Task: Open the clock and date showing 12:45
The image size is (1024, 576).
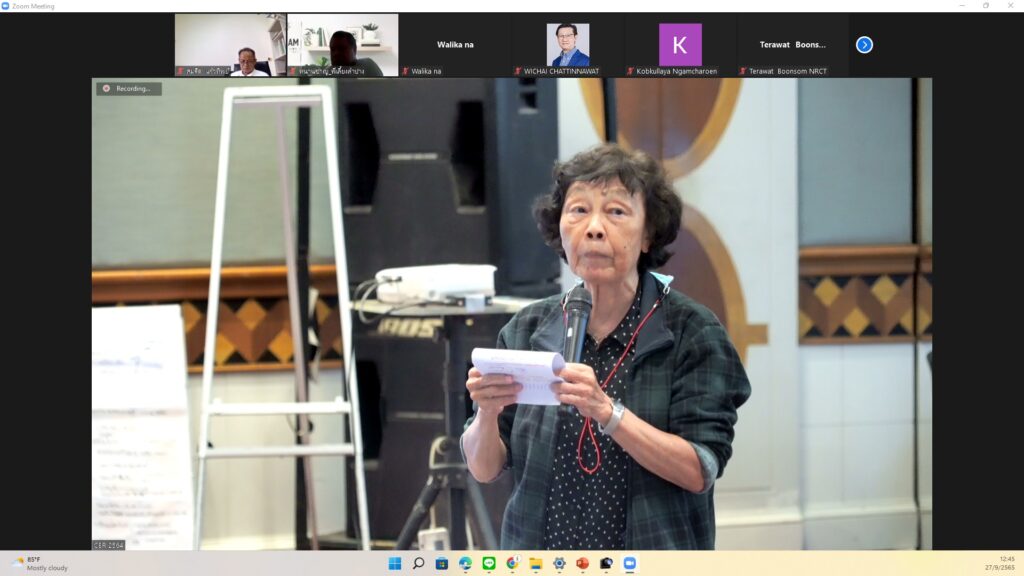Action: tap(1005, 563)
